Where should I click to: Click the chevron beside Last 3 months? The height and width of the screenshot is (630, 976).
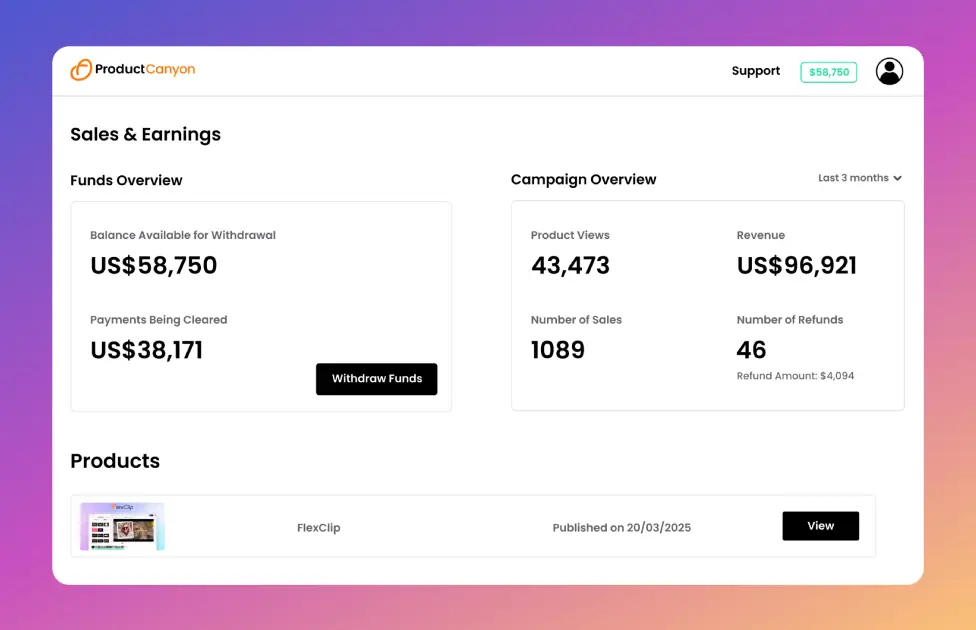(897, 178)
